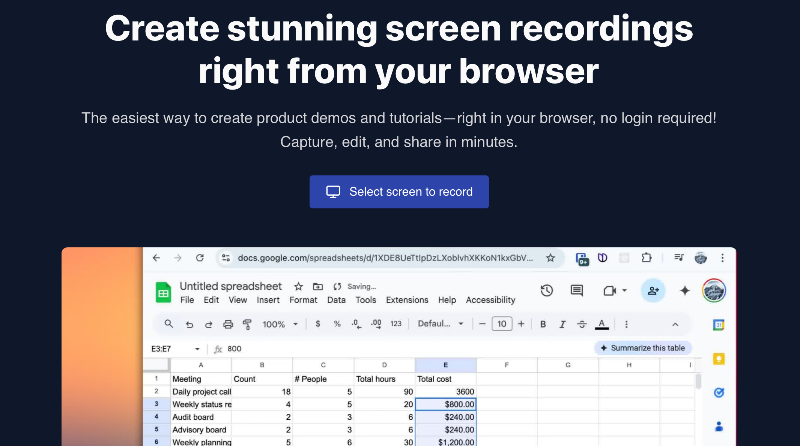Open the Tools menu
Image resolution: width=800 pixels, height=446 pixels.
click(366, 300)
